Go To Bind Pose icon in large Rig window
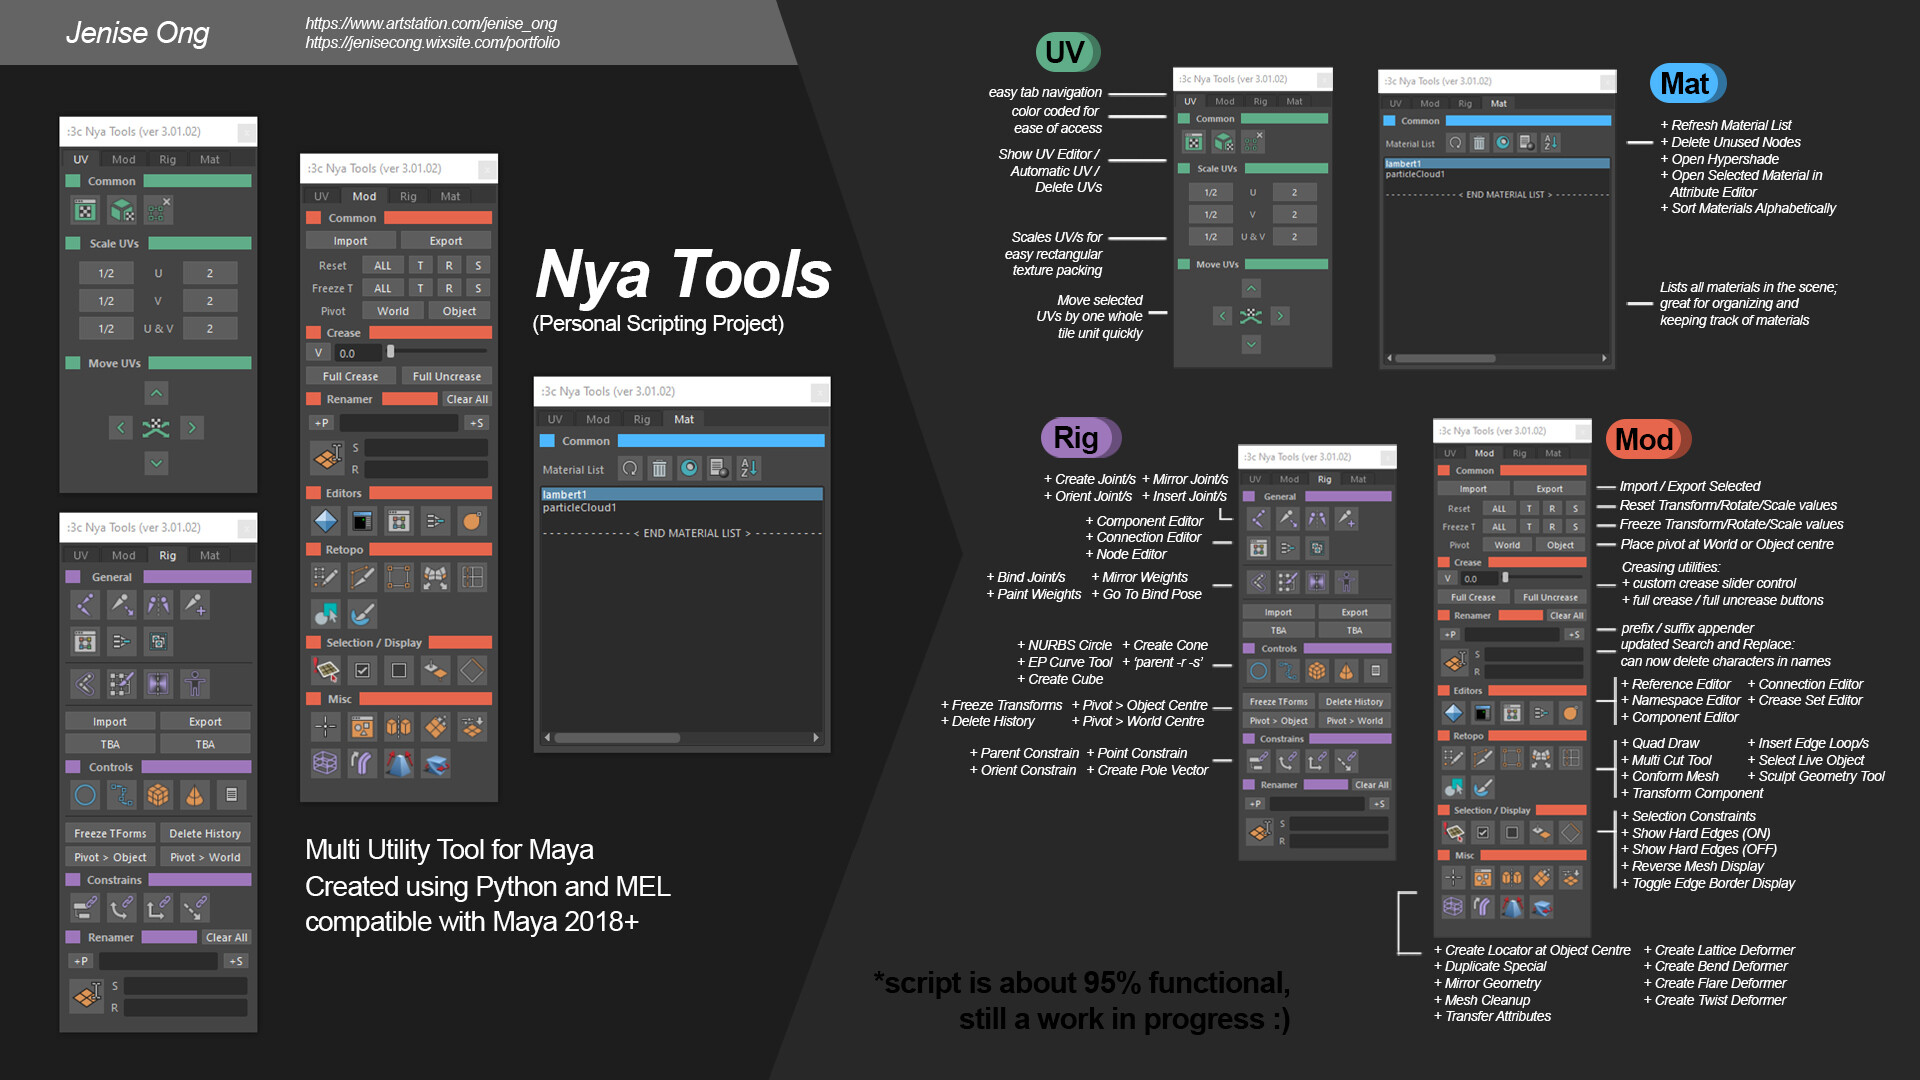1920x1080 pixels. pyautogui.click(x=195, y=684)
